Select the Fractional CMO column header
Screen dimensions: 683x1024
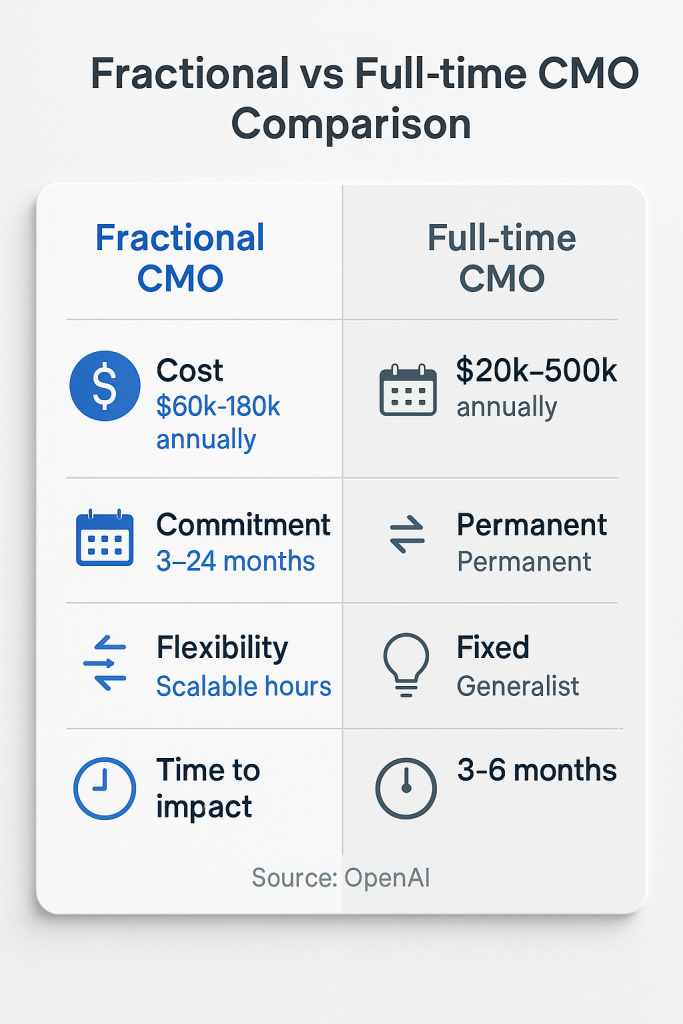(x=180, y=258)
